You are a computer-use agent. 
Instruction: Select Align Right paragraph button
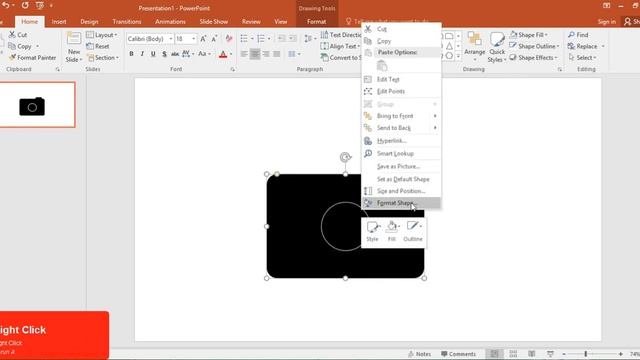(266, 54)
